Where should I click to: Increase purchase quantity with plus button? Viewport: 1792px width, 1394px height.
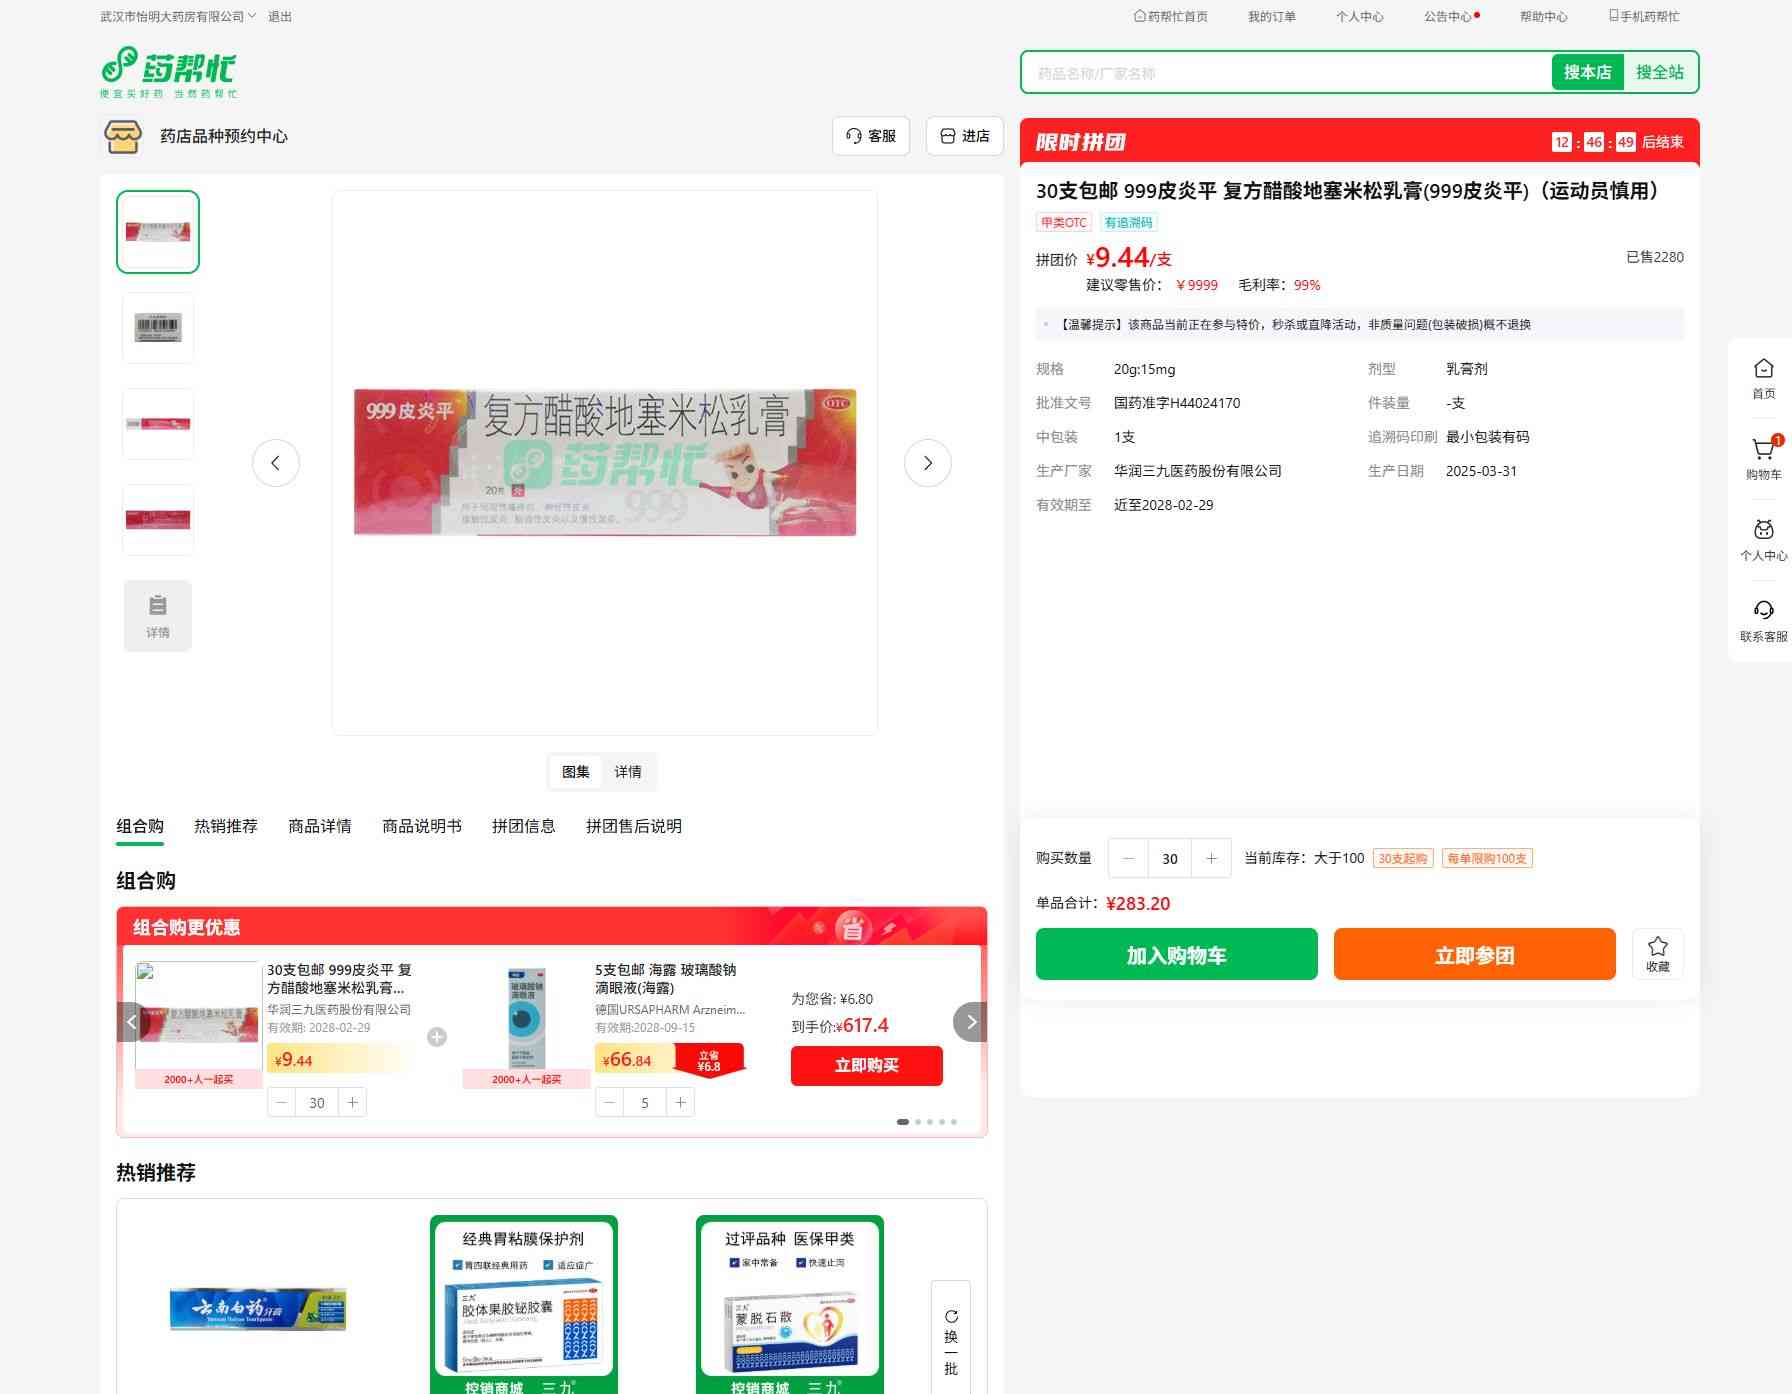click(1211, 859)
